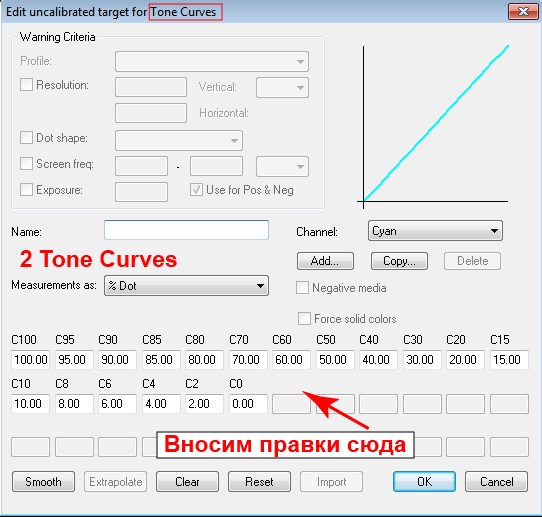This screenshot has height=517, width=542.
Task: Edit the C90 value field
Action: 117,360
